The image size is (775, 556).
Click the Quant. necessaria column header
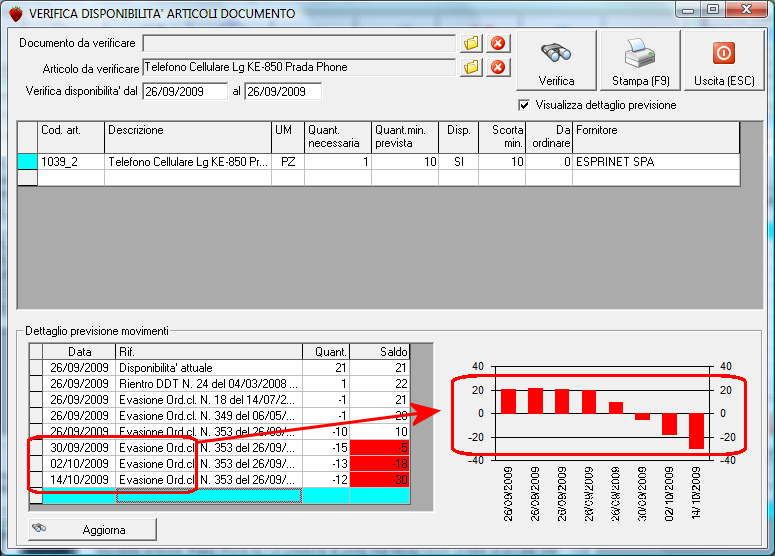(x=338, y=137)
